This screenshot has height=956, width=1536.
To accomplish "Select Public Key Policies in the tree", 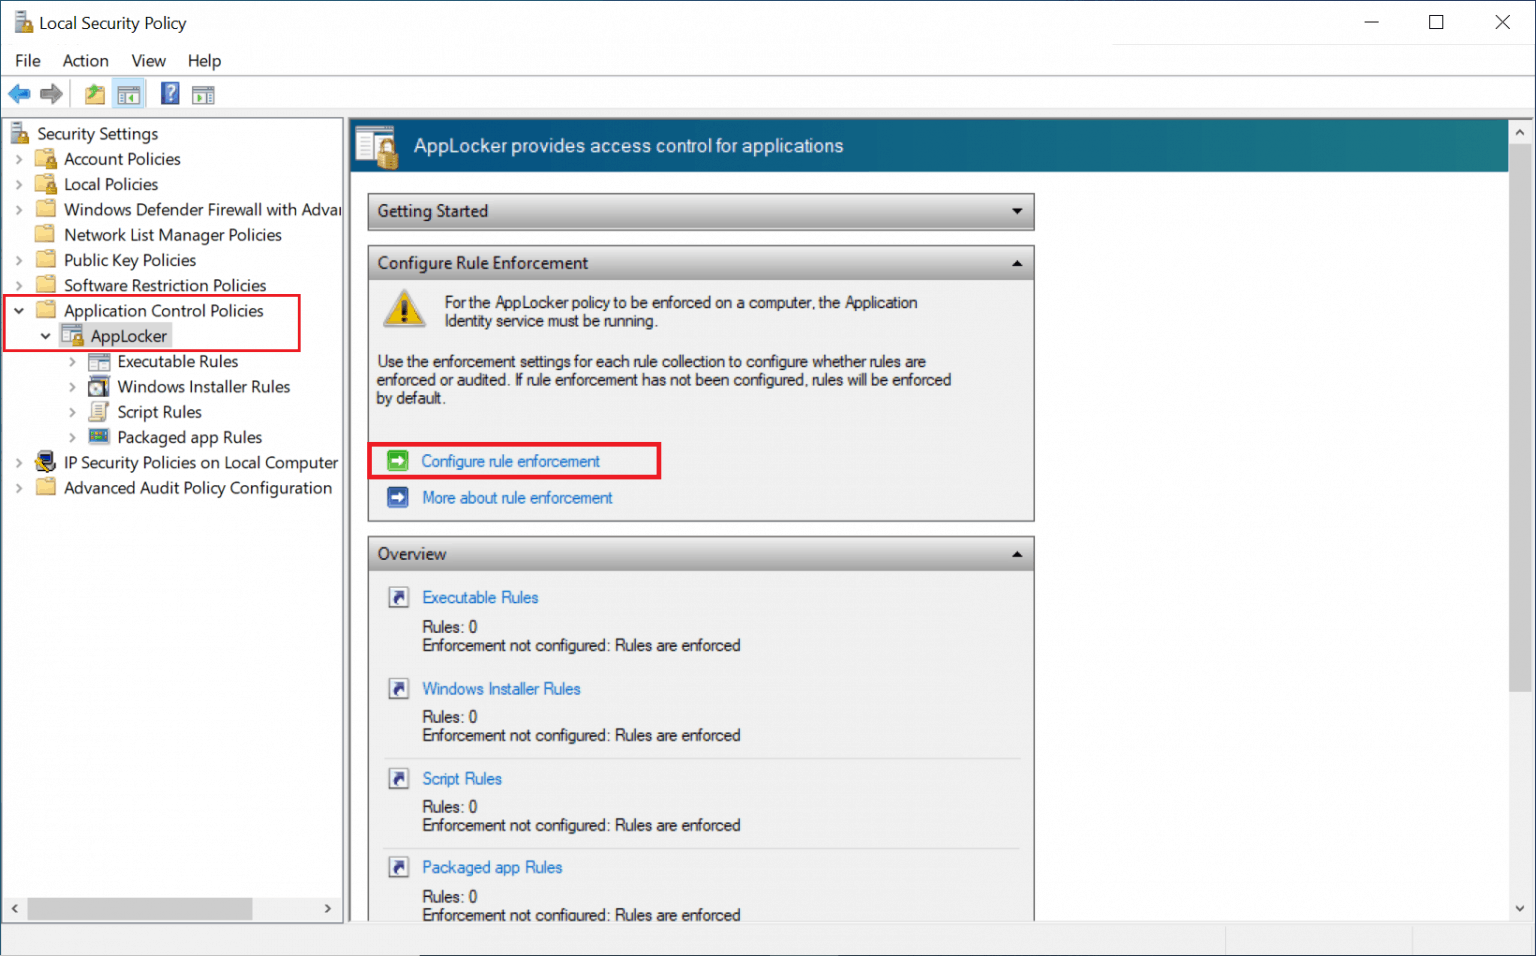I will (130, 260).
